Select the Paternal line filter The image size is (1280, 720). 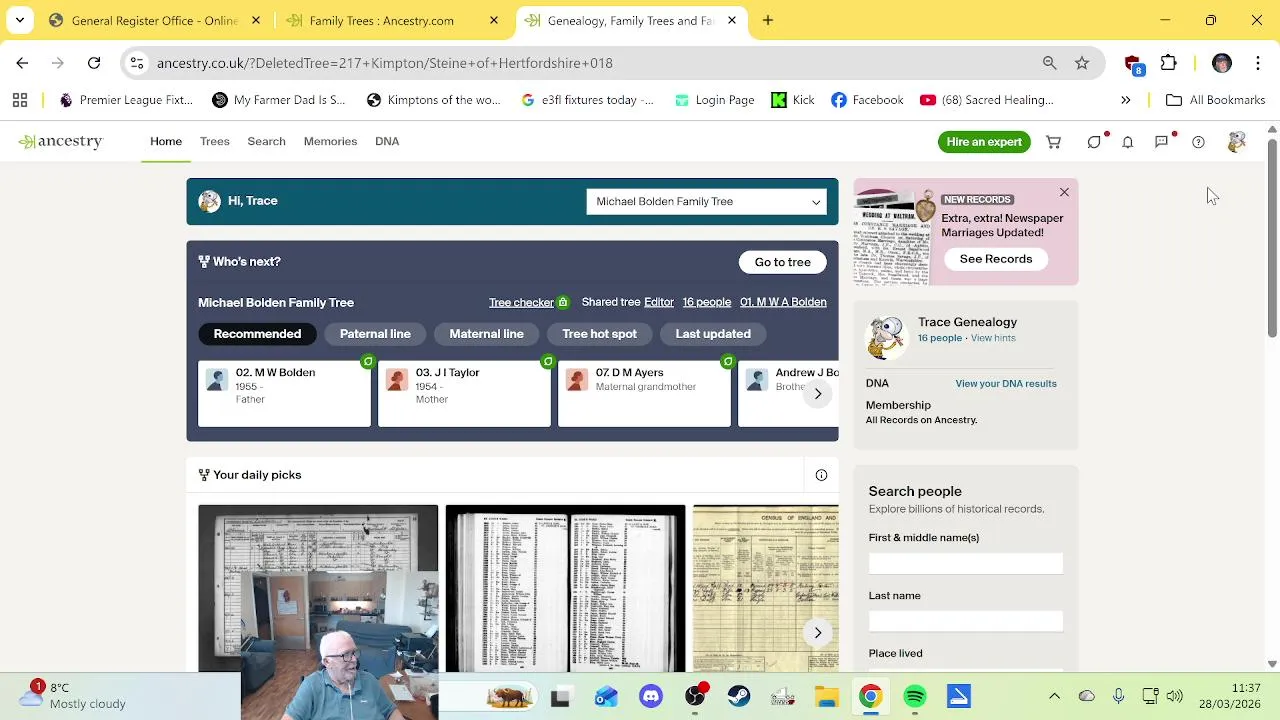[x=375, y=334]
